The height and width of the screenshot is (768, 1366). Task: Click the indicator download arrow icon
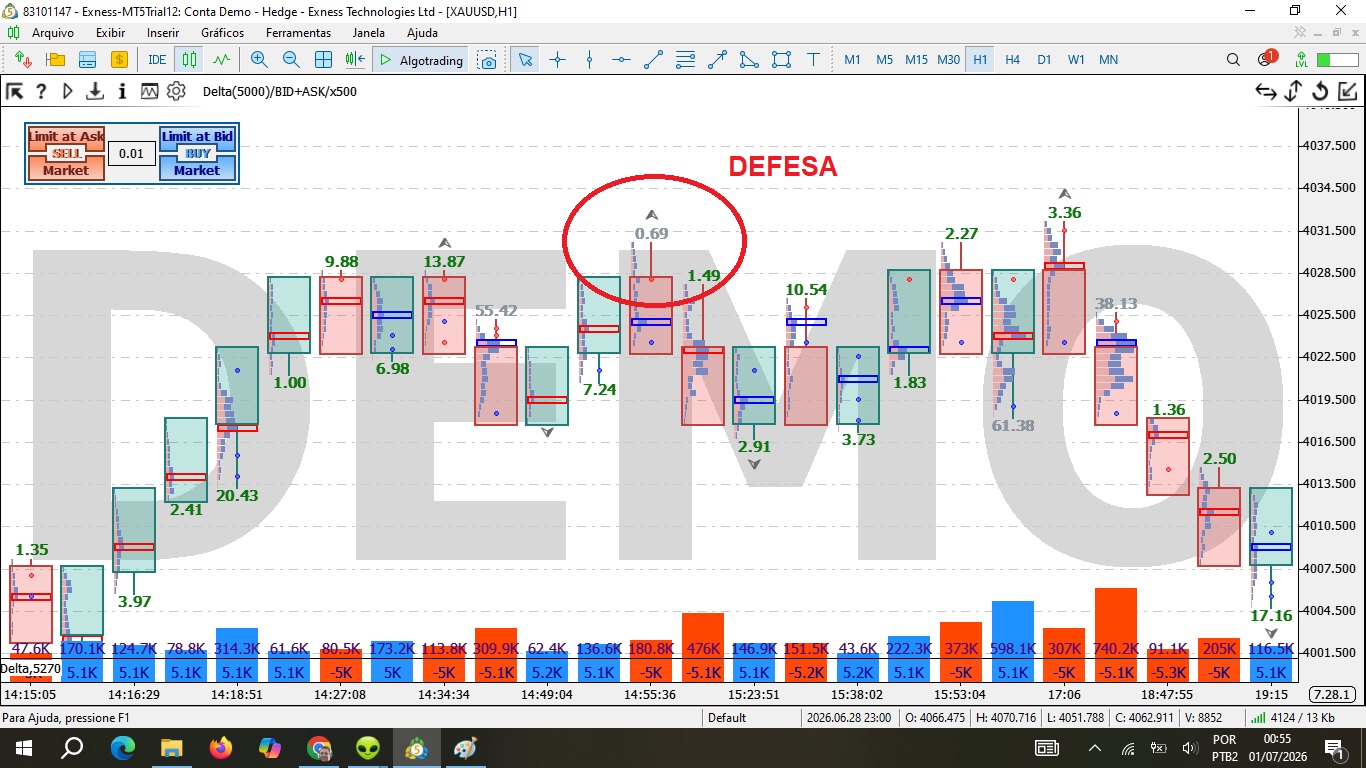click(95, 91)
